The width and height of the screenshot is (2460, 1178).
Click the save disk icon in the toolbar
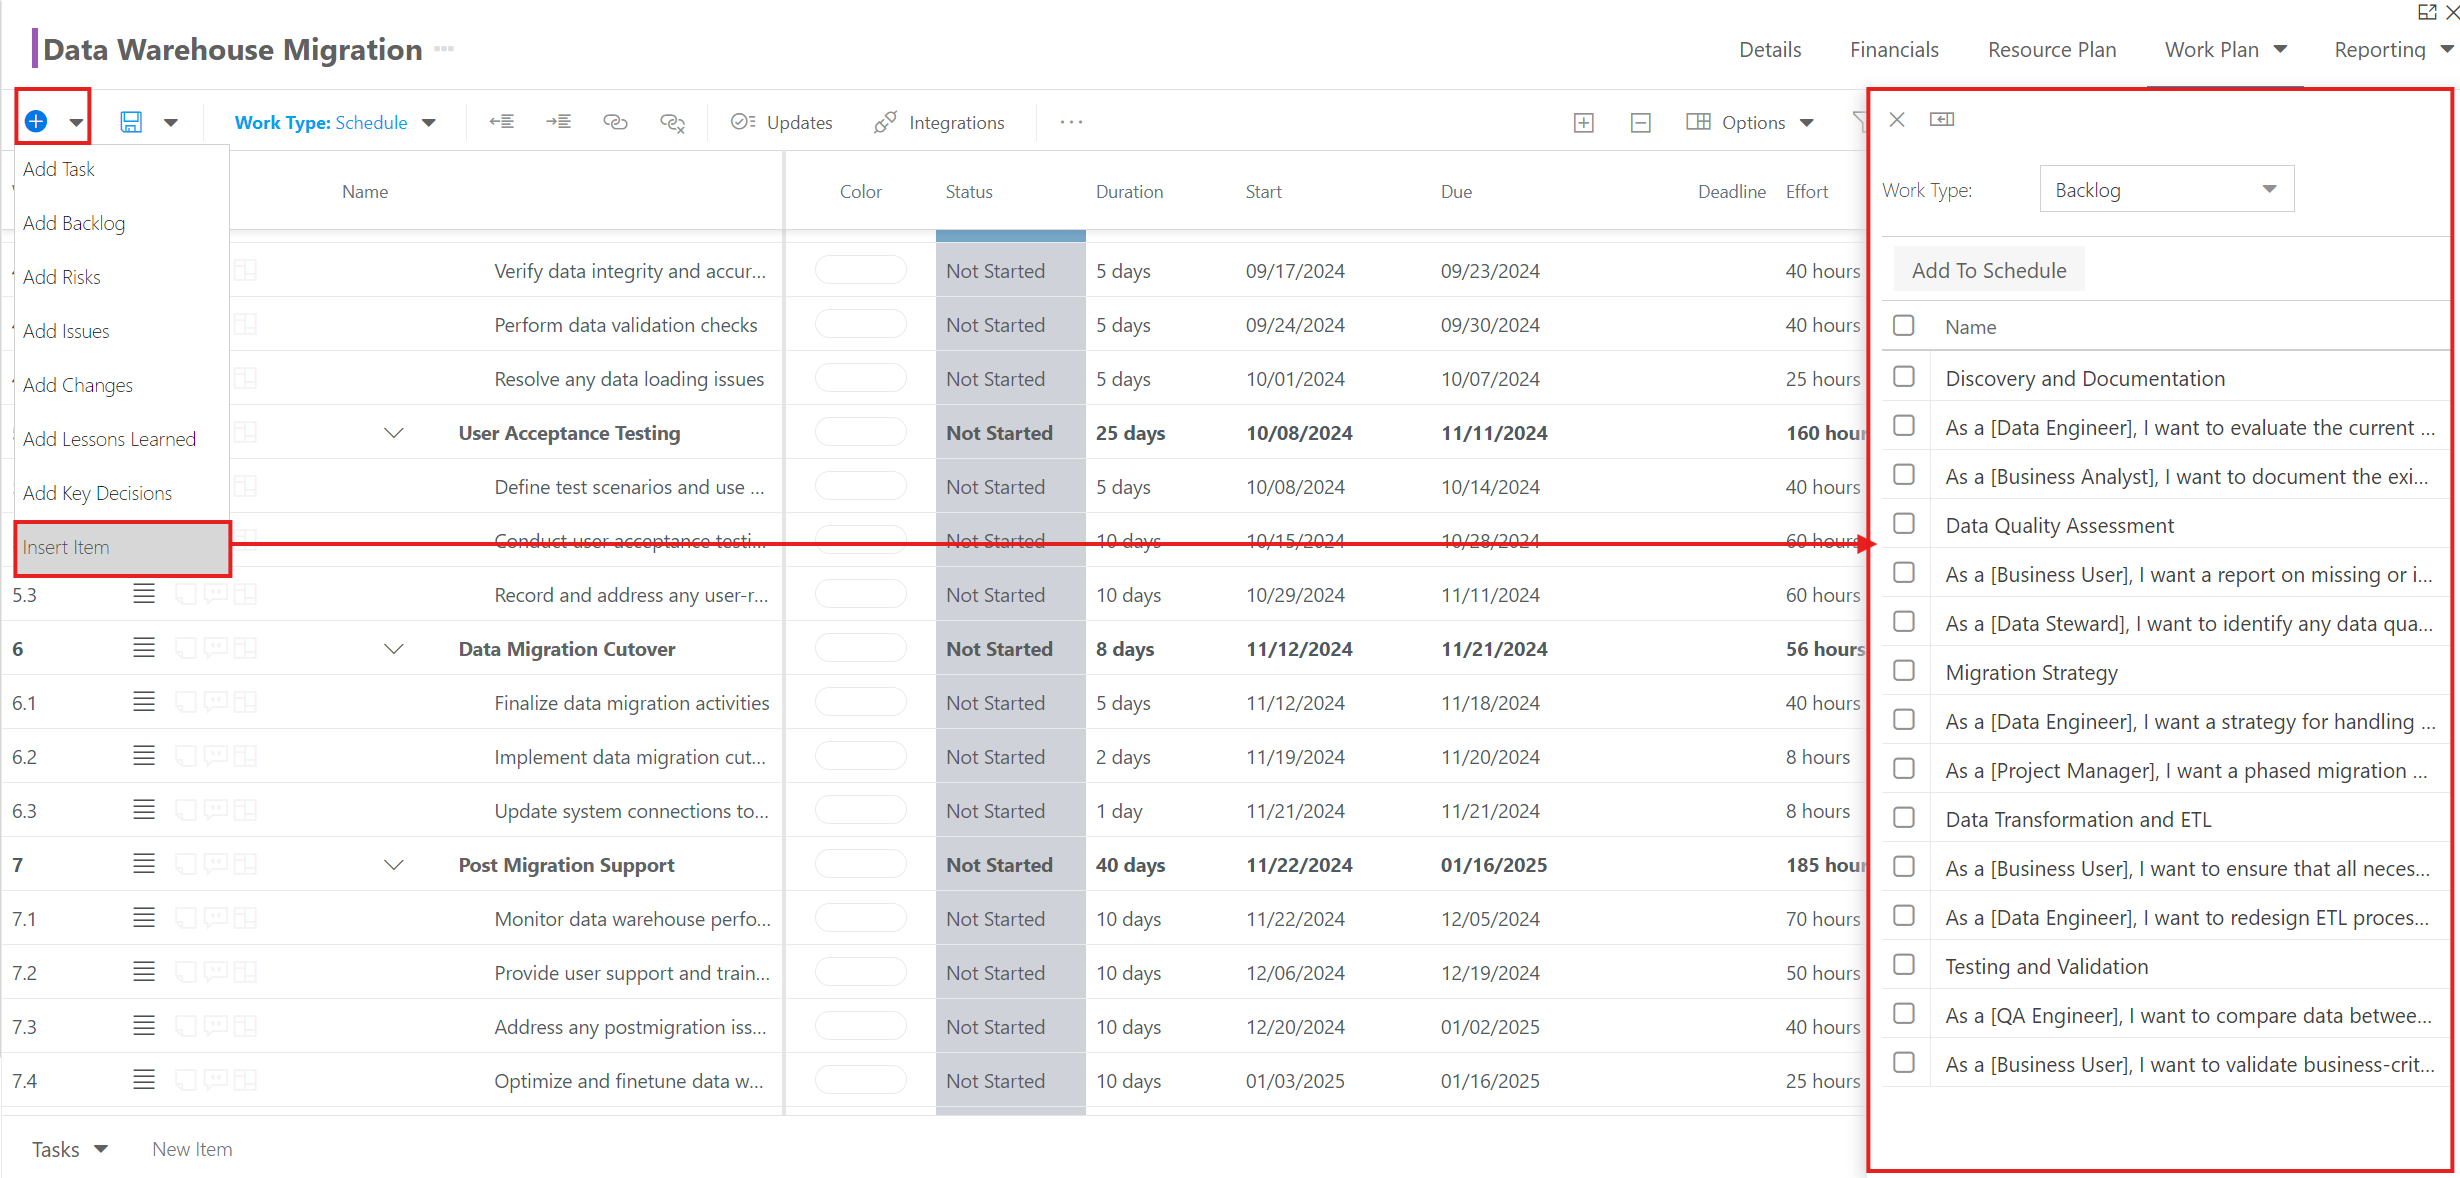point(131,122)
